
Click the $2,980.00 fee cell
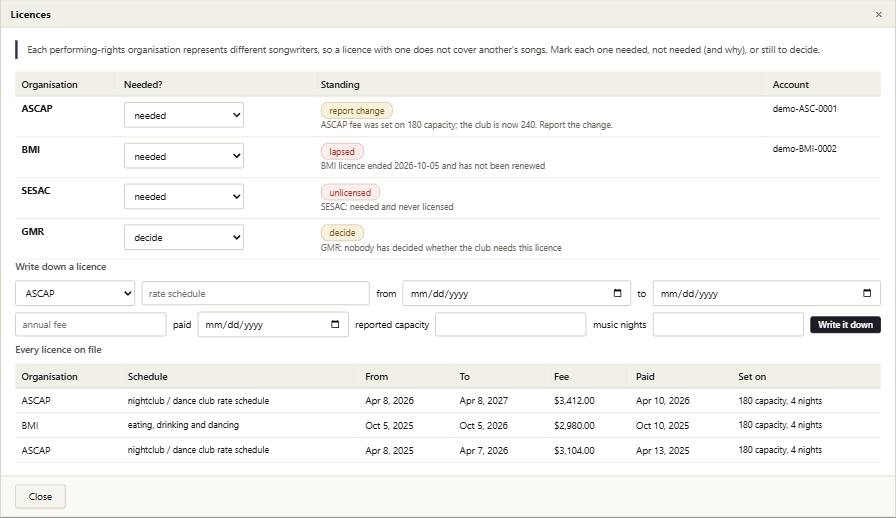point(574,425)
